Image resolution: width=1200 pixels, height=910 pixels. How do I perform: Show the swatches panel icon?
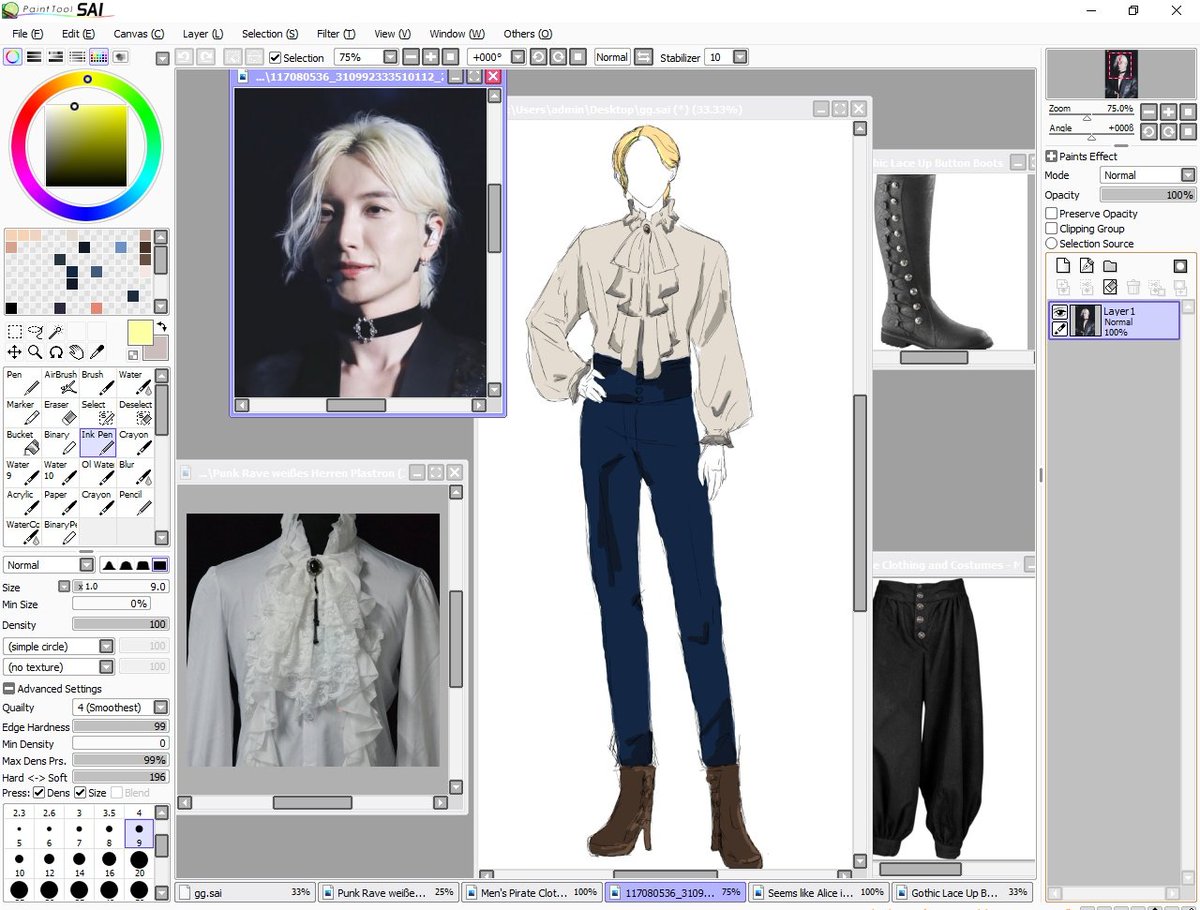[99, 57]
